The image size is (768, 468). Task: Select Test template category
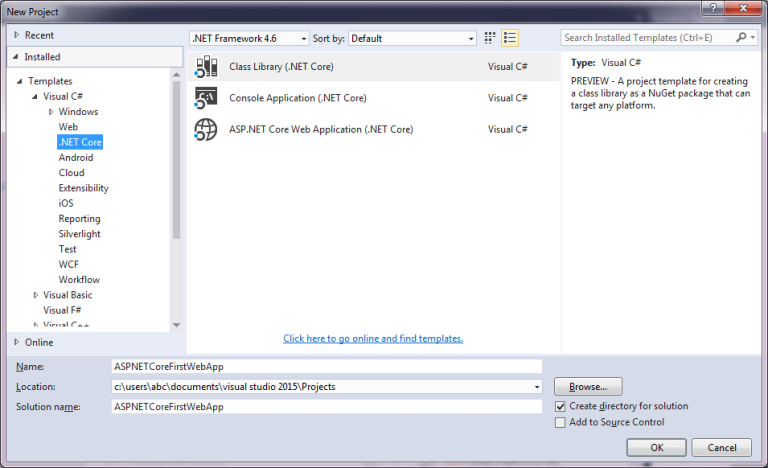[x=68, y=249]
